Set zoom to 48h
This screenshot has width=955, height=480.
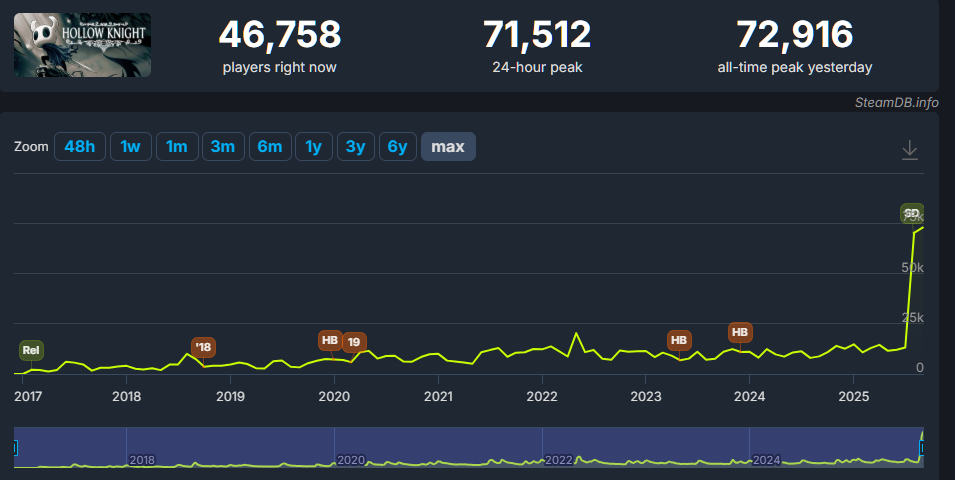tap(80, 147)
